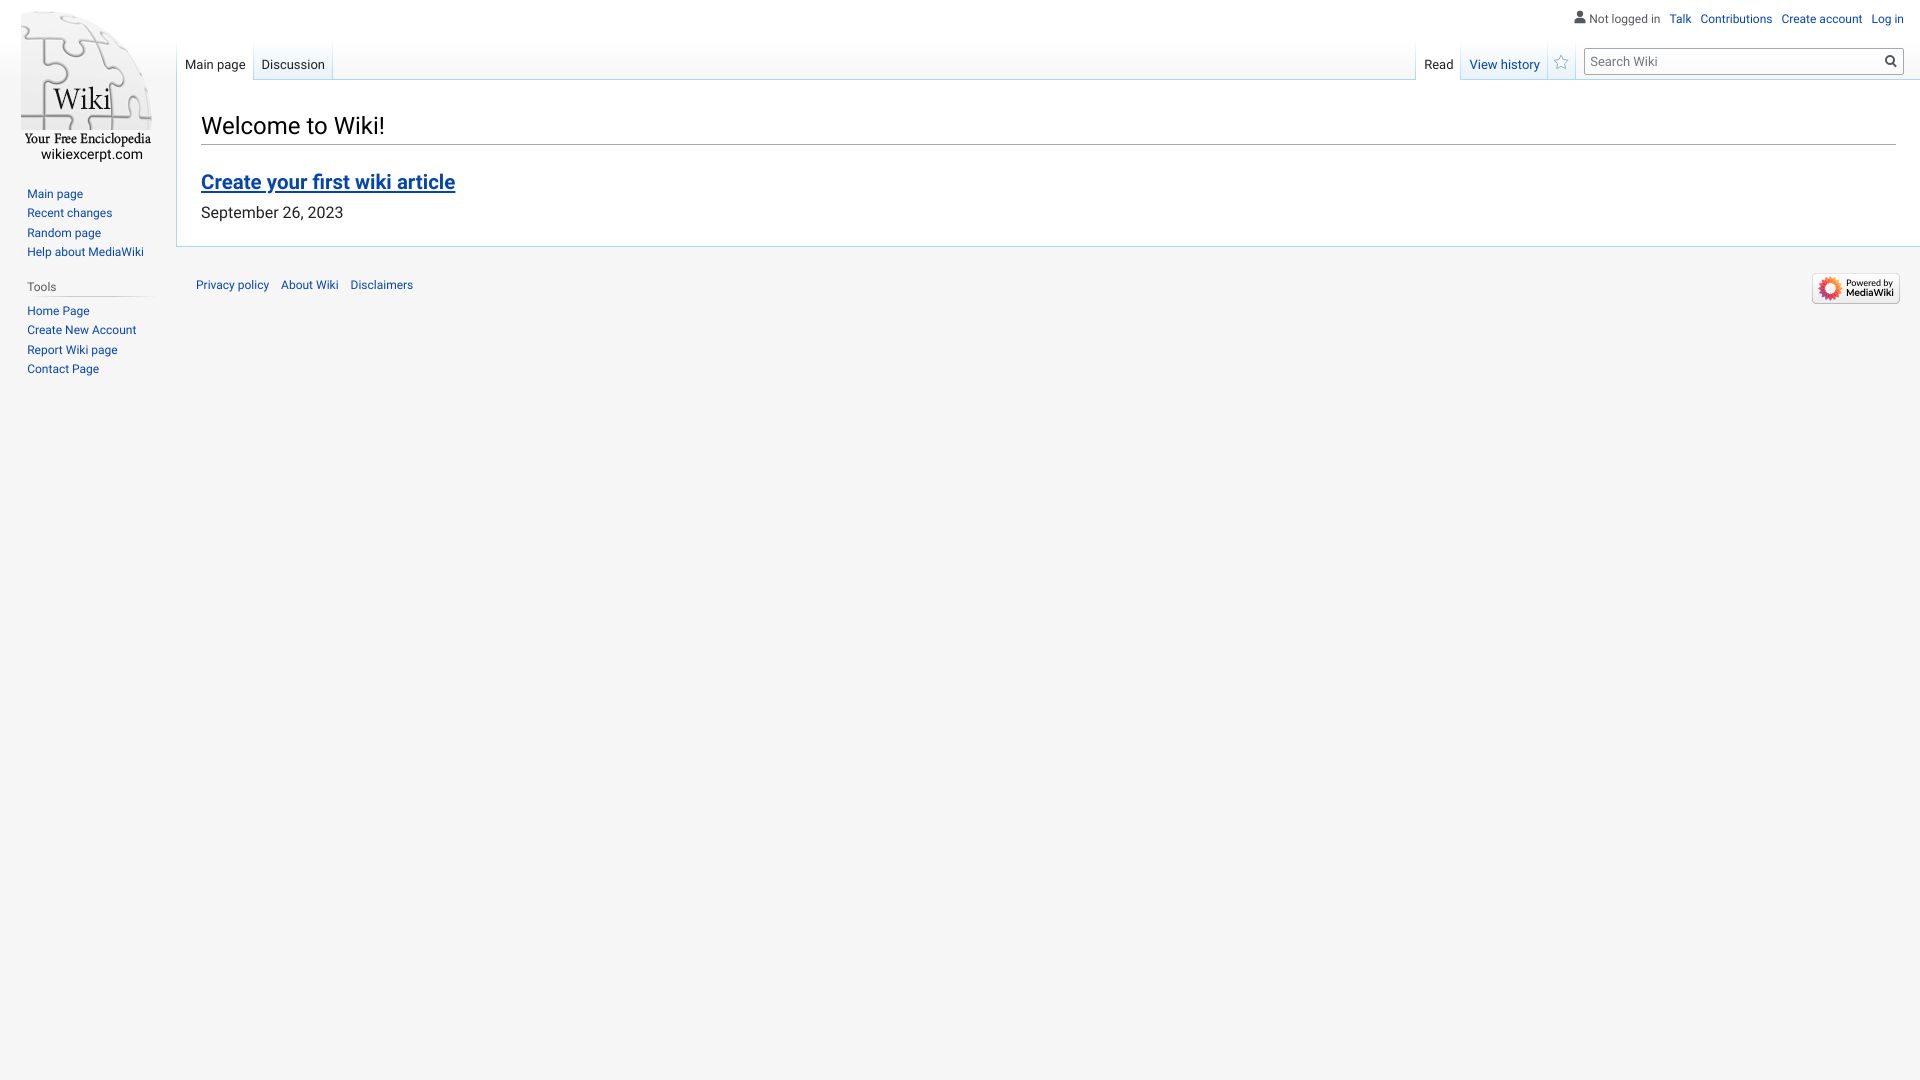Expand the Tools sidebar section
This screenshot has width=1920, height=1080.
point(42,286)
